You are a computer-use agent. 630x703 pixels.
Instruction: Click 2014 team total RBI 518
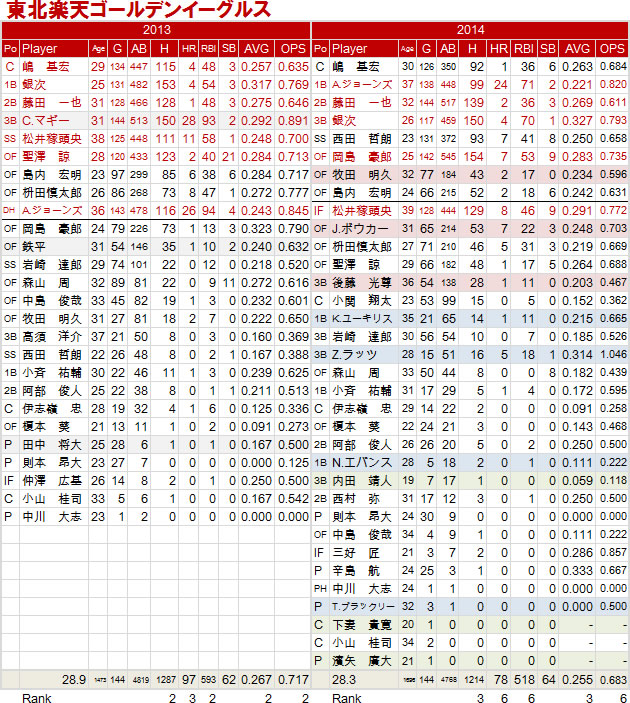pyautogui.click(x=525, y=680)
